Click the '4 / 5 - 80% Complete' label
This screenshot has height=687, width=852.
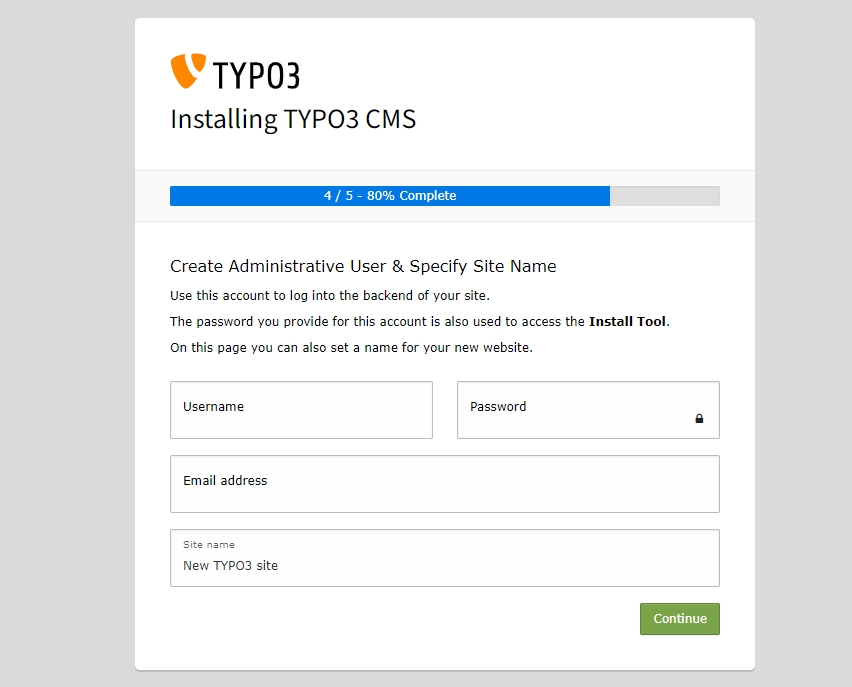(x=390, y=196)
